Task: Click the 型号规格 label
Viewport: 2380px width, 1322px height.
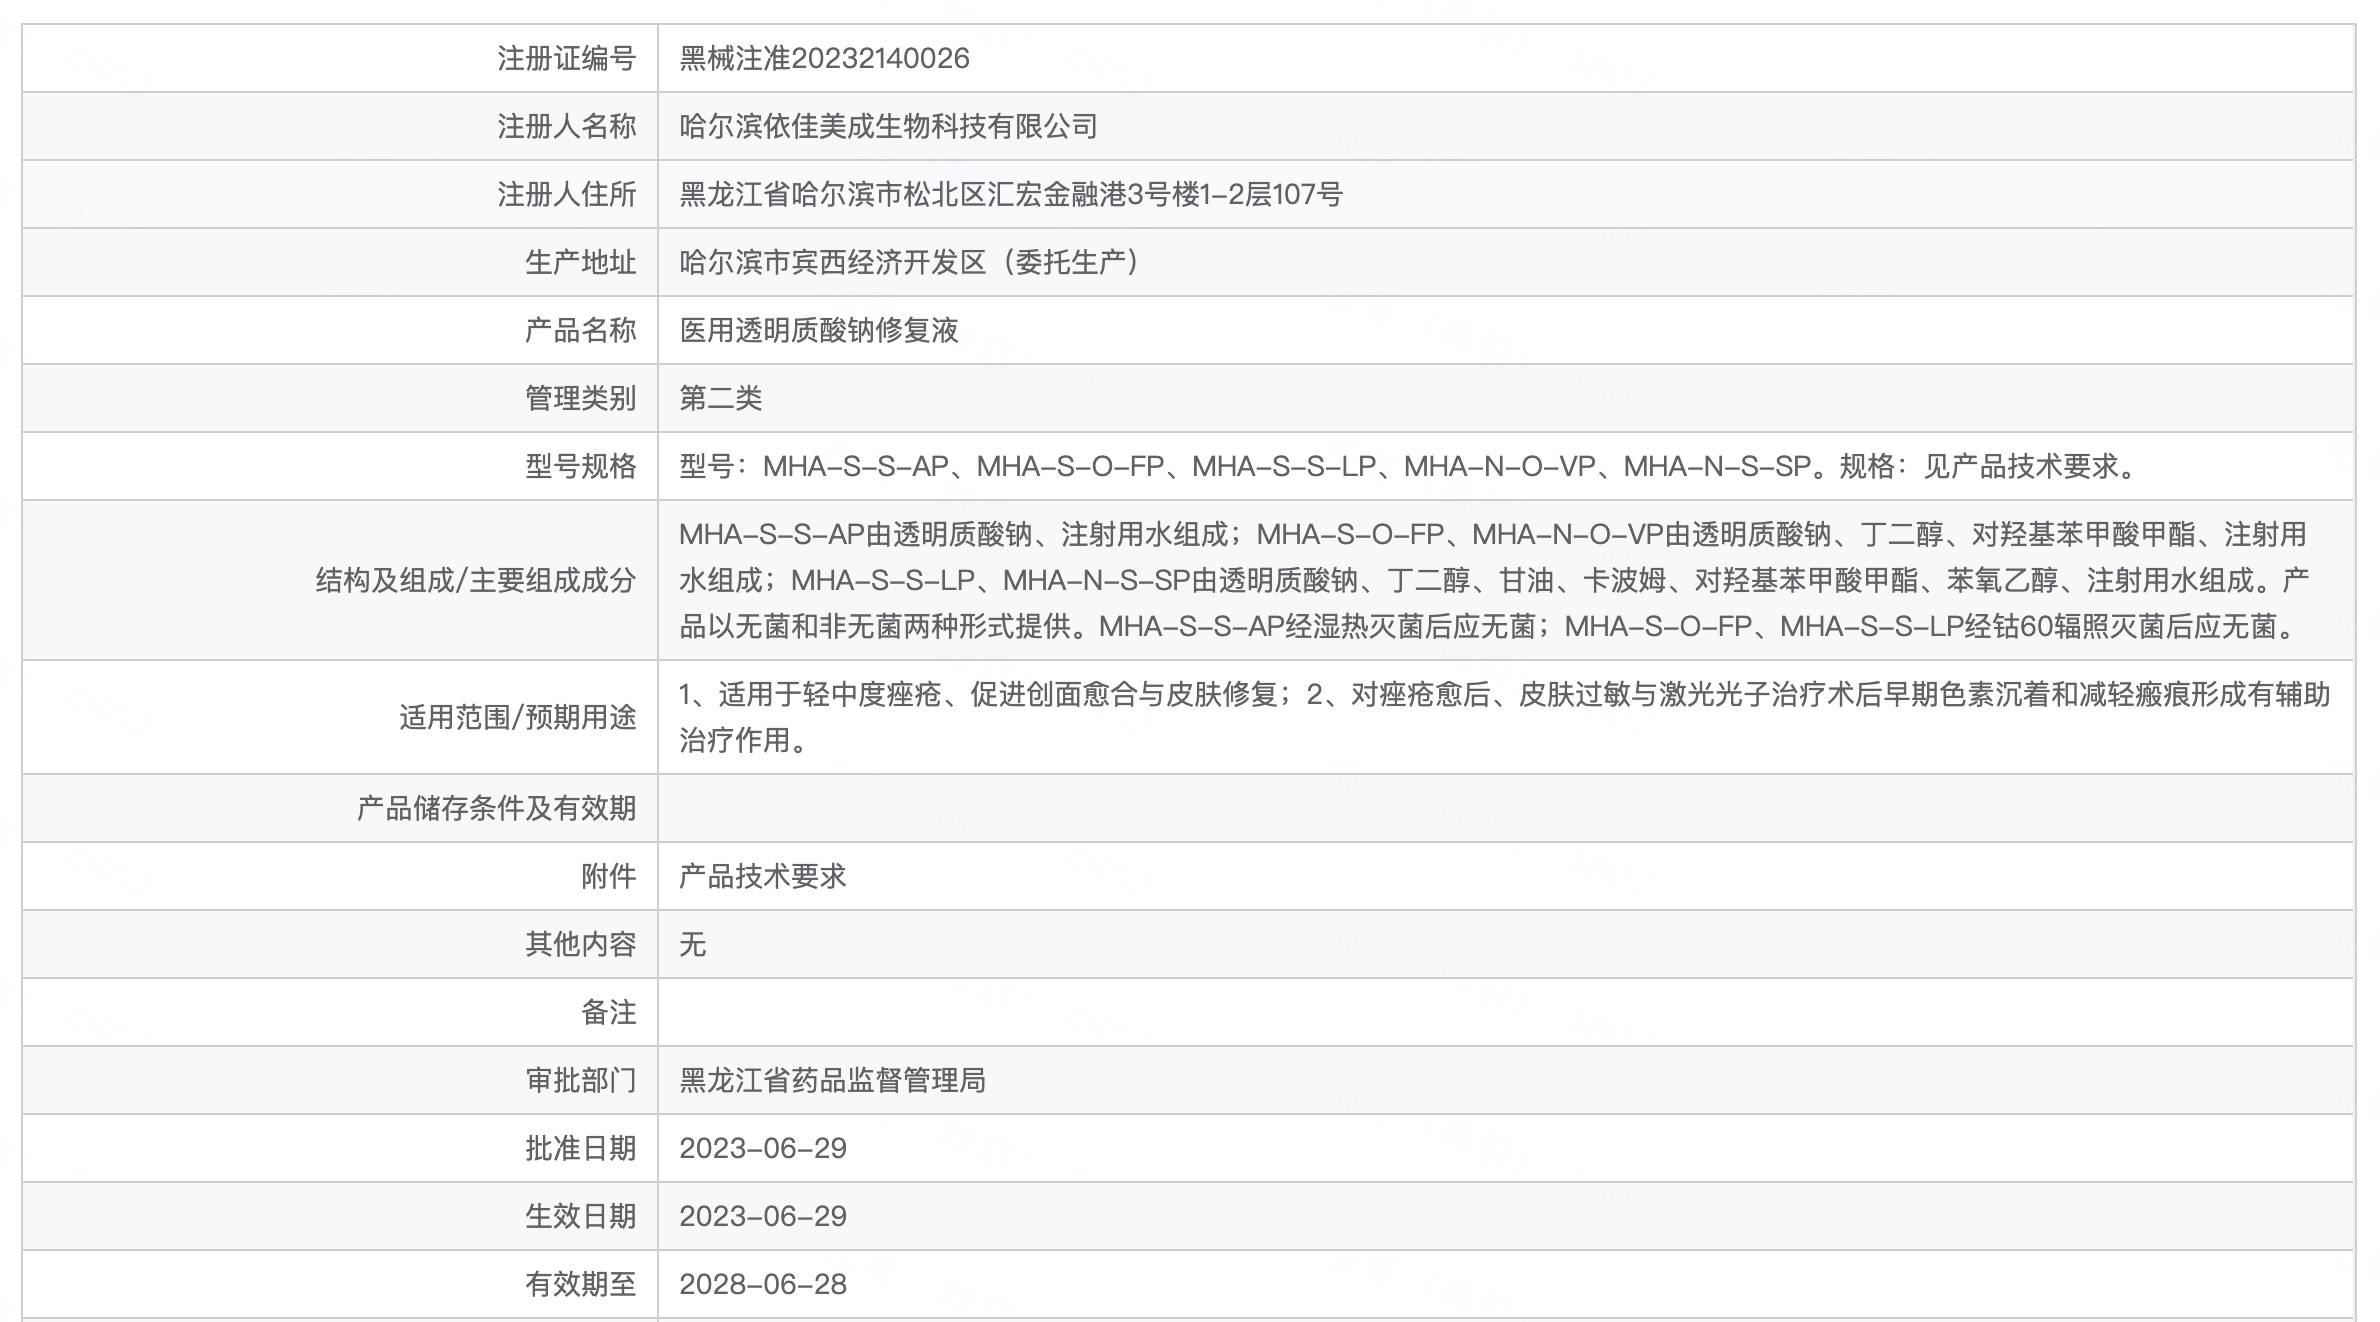Action: click(x=581, y=466)
